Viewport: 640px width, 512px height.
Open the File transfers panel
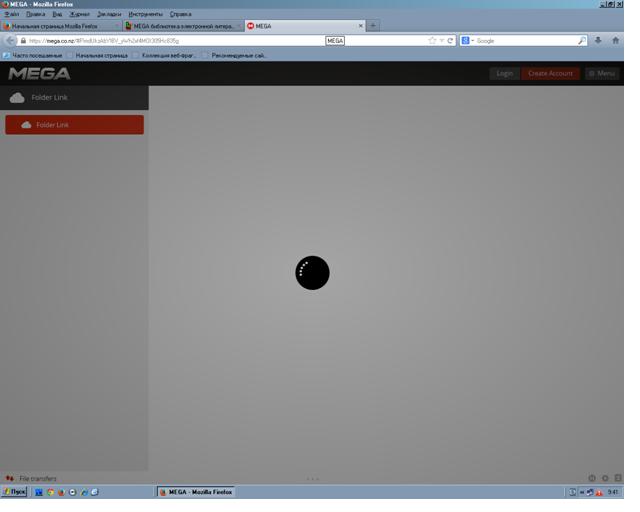click(x=38, y=478)
